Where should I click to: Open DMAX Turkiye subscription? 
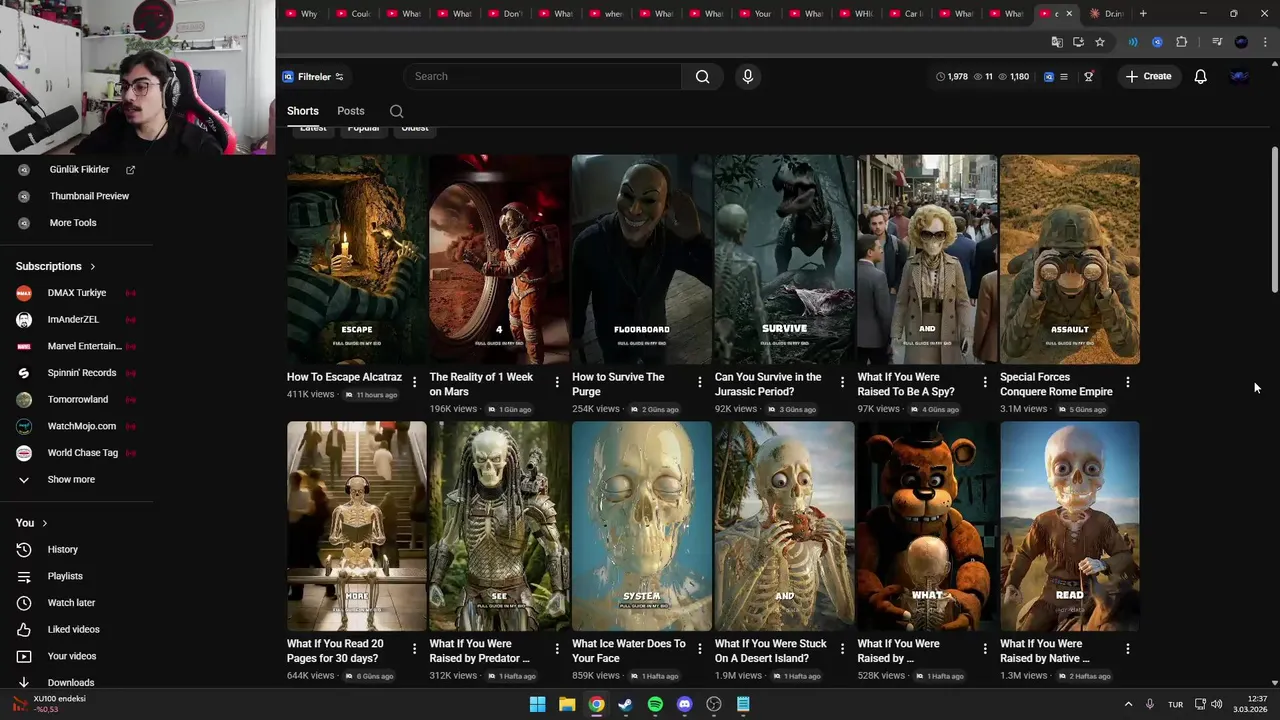[77, 293]
